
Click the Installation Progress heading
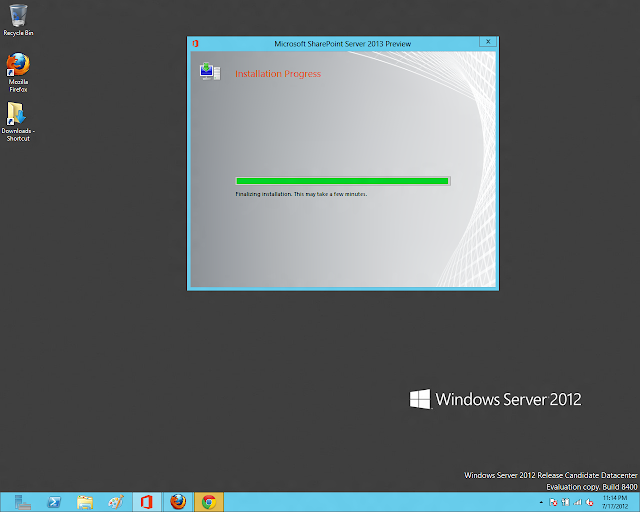pos(278,74)
